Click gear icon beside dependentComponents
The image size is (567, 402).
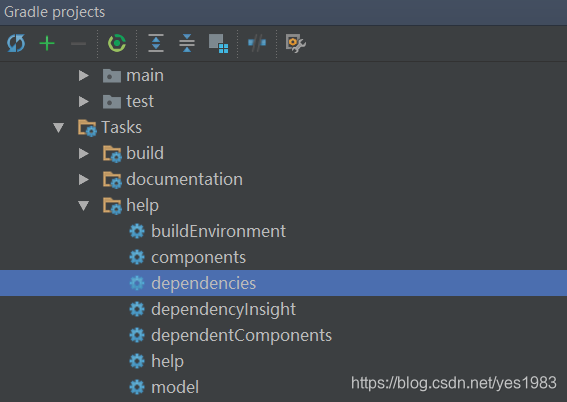pos(137,335)
